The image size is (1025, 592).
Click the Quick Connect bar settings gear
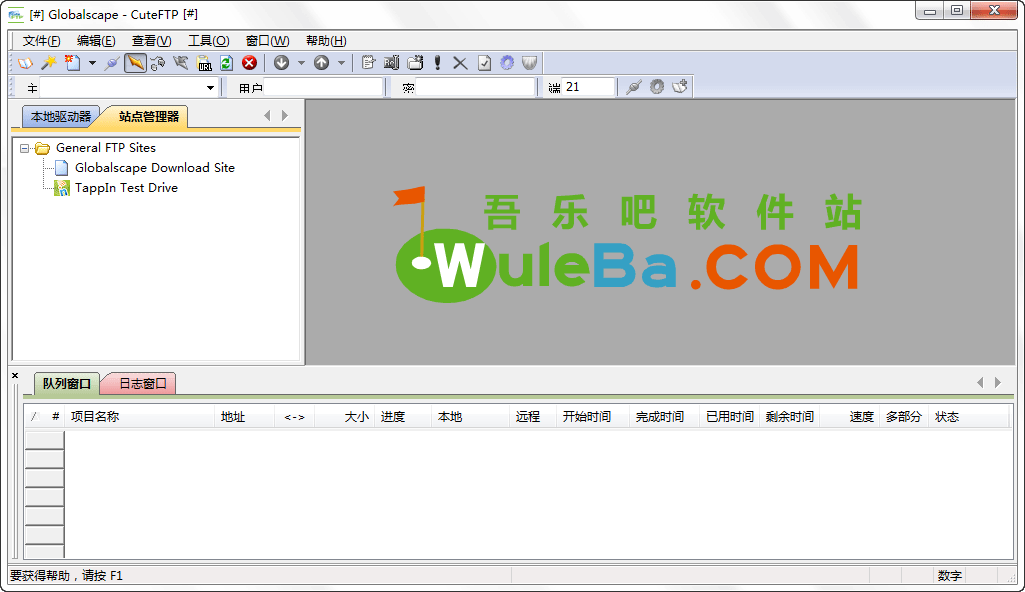657,87
